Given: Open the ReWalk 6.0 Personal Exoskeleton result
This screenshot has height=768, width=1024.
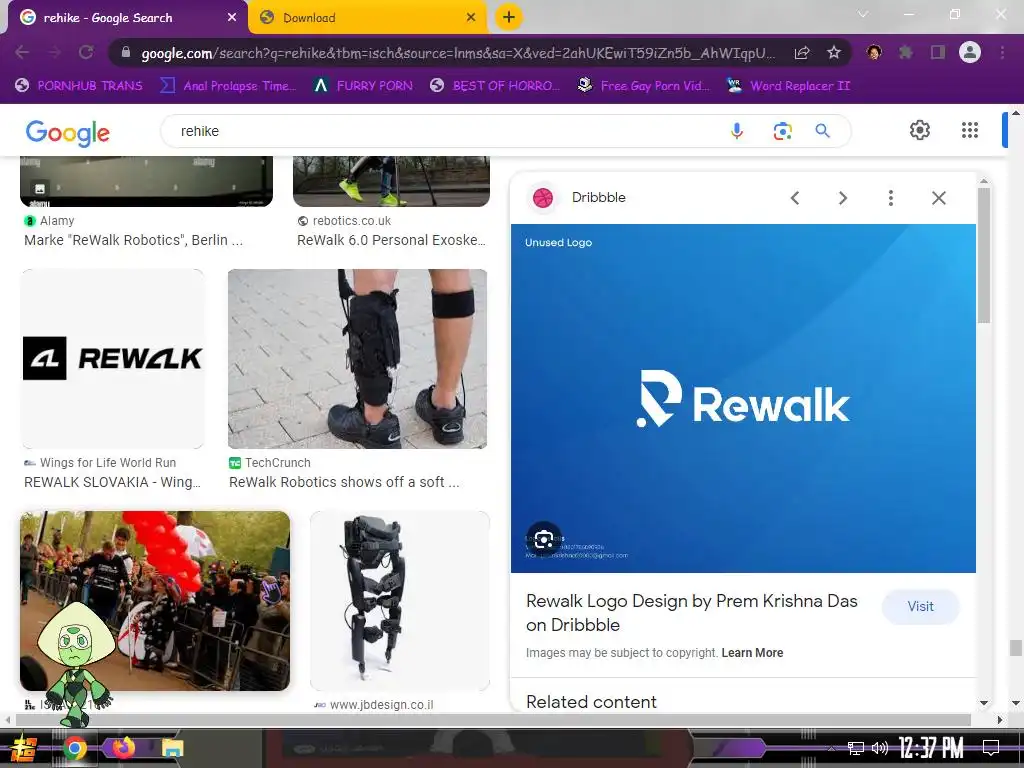Looking at the screenshot, I should (x=391, y=240).
